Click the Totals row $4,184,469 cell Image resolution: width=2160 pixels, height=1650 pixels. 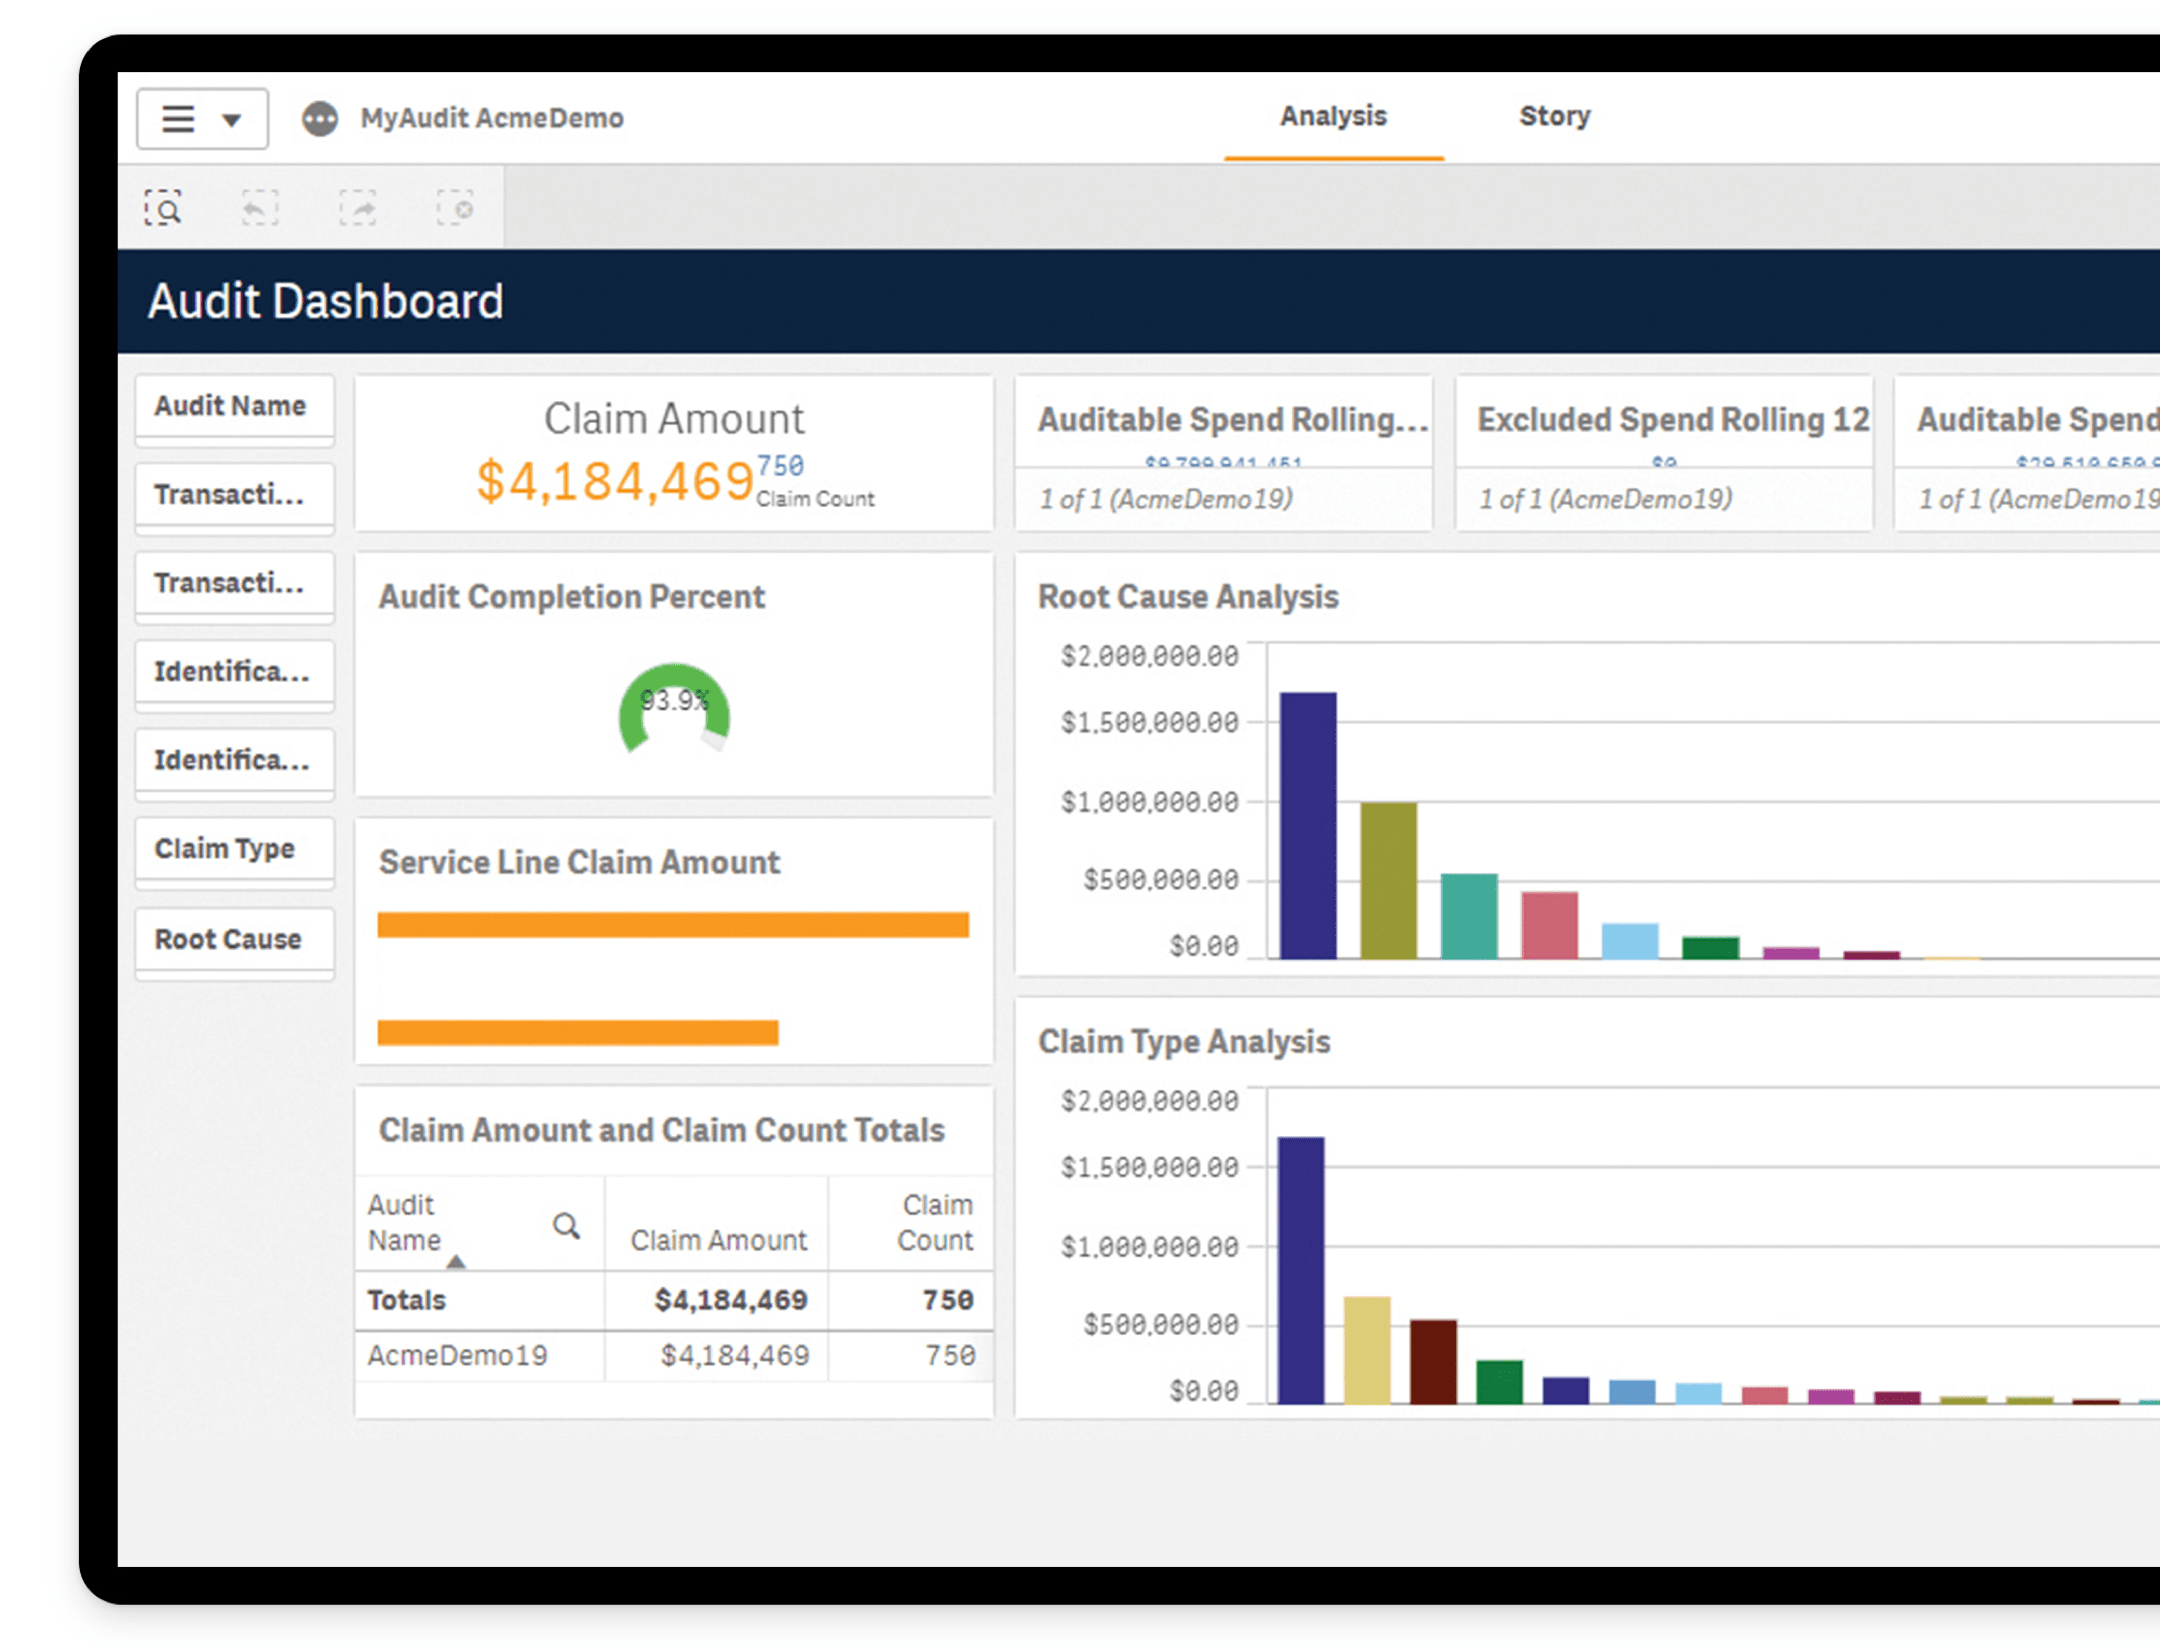(731, 1300)
